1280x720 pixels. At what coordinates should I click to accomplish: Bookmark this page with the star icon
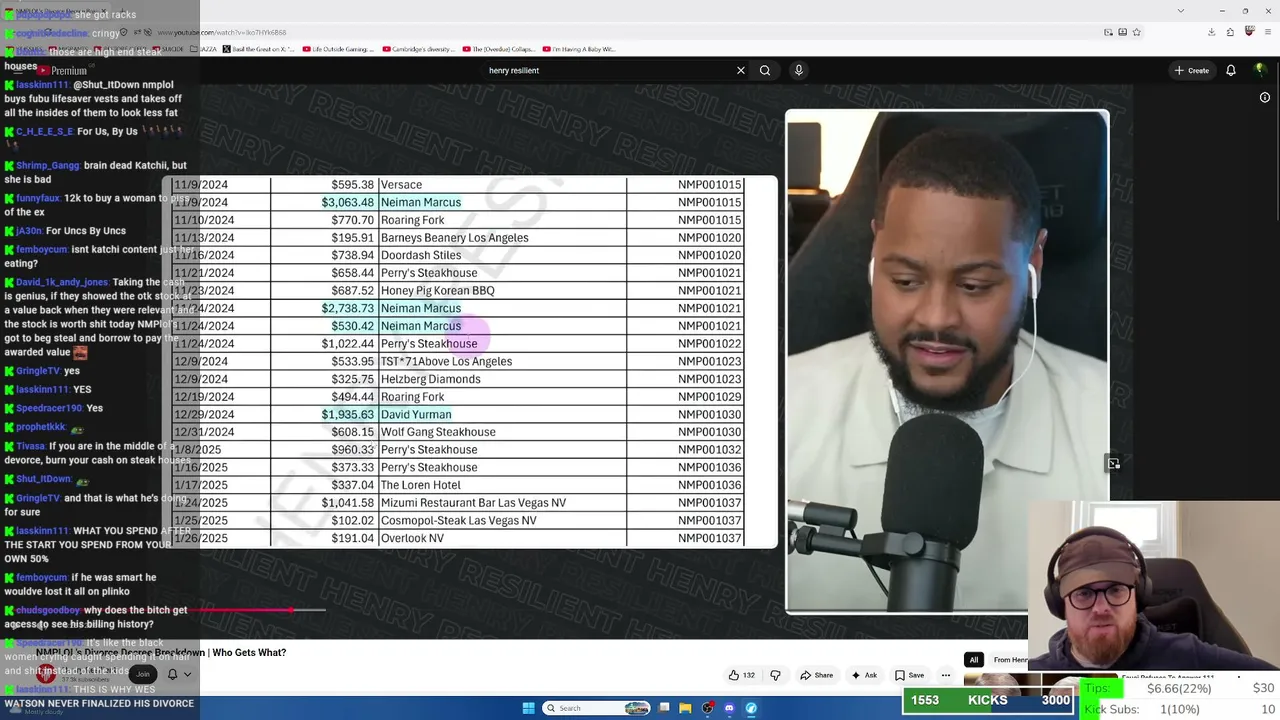pos(1137,32)
